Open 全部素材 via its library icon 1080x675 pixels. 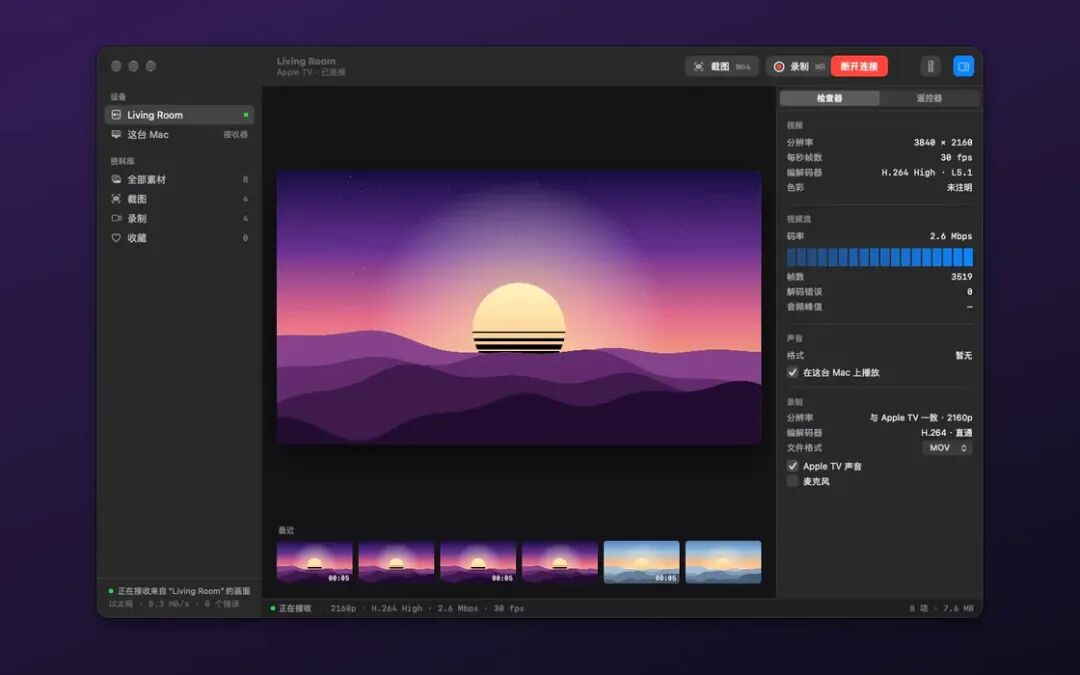tap(116, 179)
